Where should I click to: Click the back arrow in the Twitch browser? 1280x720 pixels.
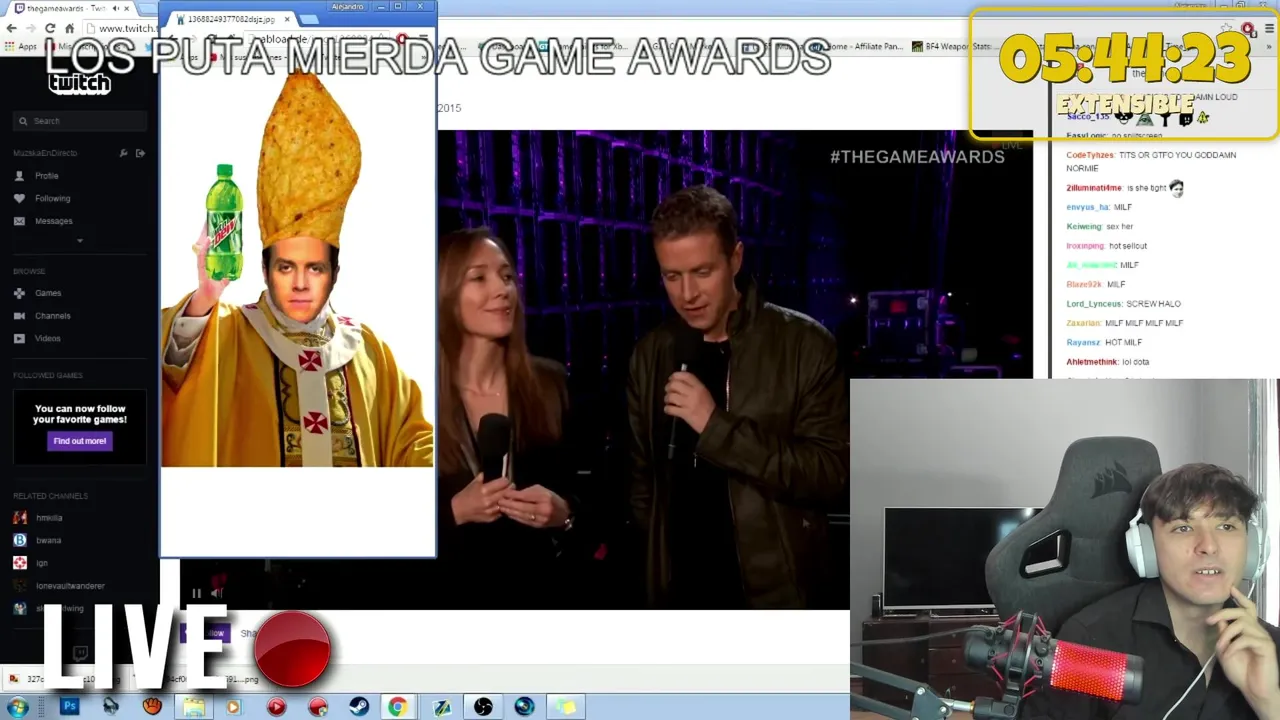pyautogui.click(x=11, y=28)
